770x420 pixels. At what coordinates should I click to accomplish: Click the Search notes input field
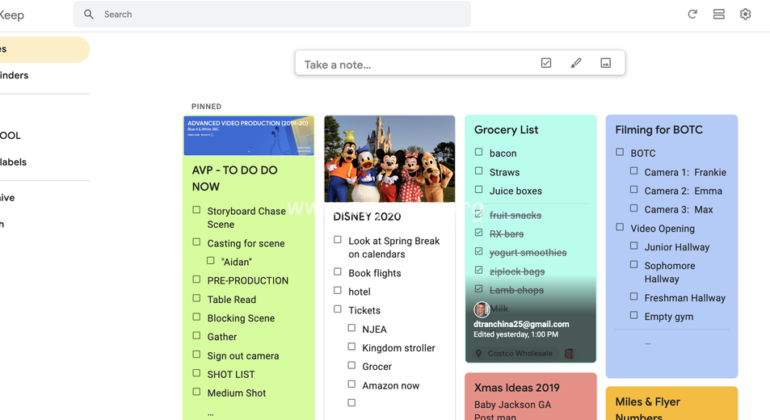(272, 14)
